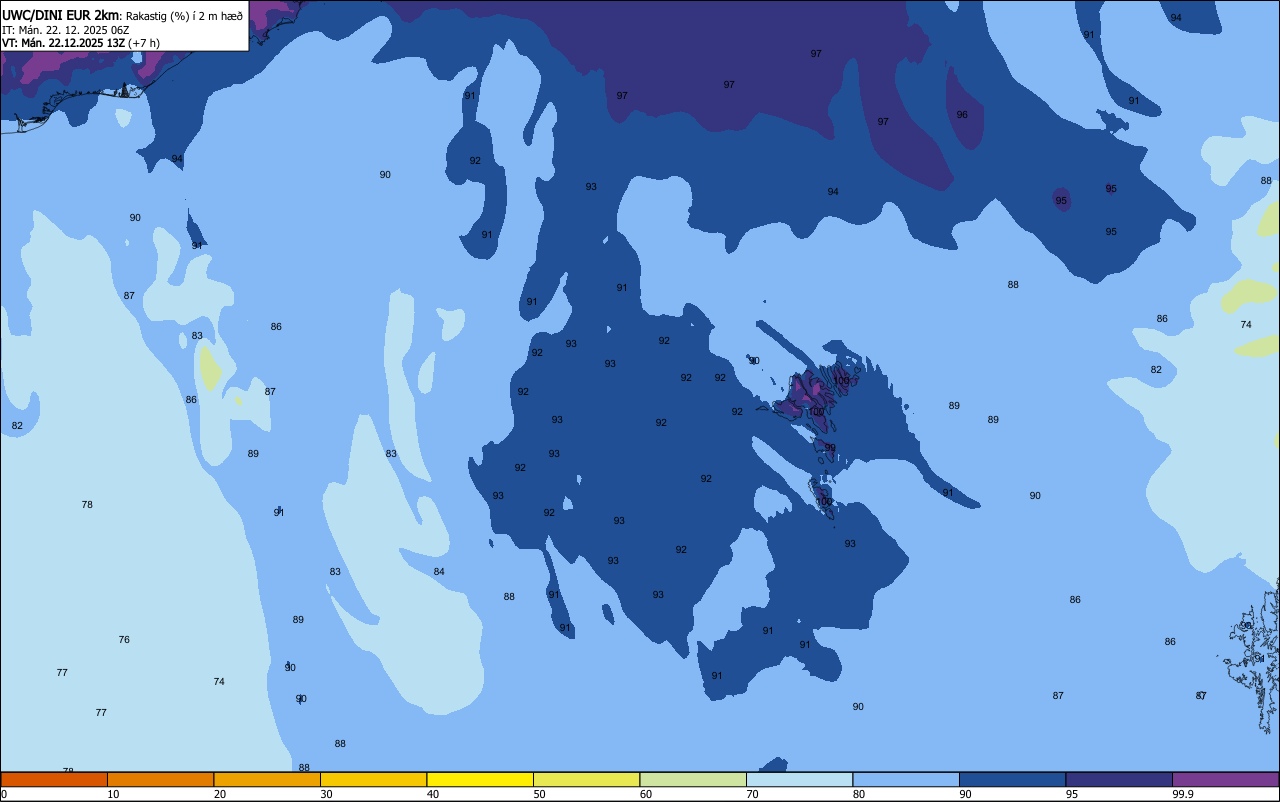Click the '99' humidity value over the islands
Viewport: 1280px width, 802px height.
830,448
